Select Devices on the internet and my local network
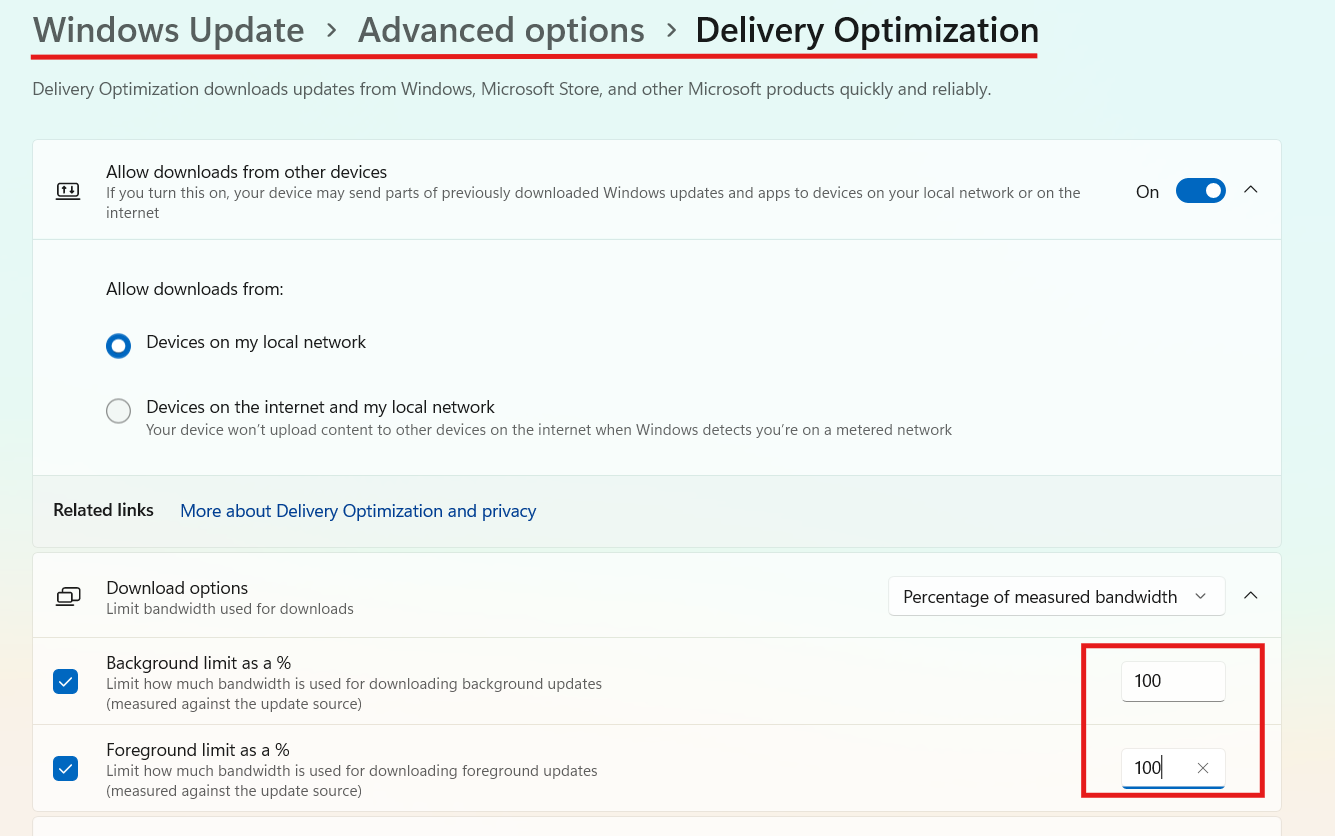 pos(118,411)
